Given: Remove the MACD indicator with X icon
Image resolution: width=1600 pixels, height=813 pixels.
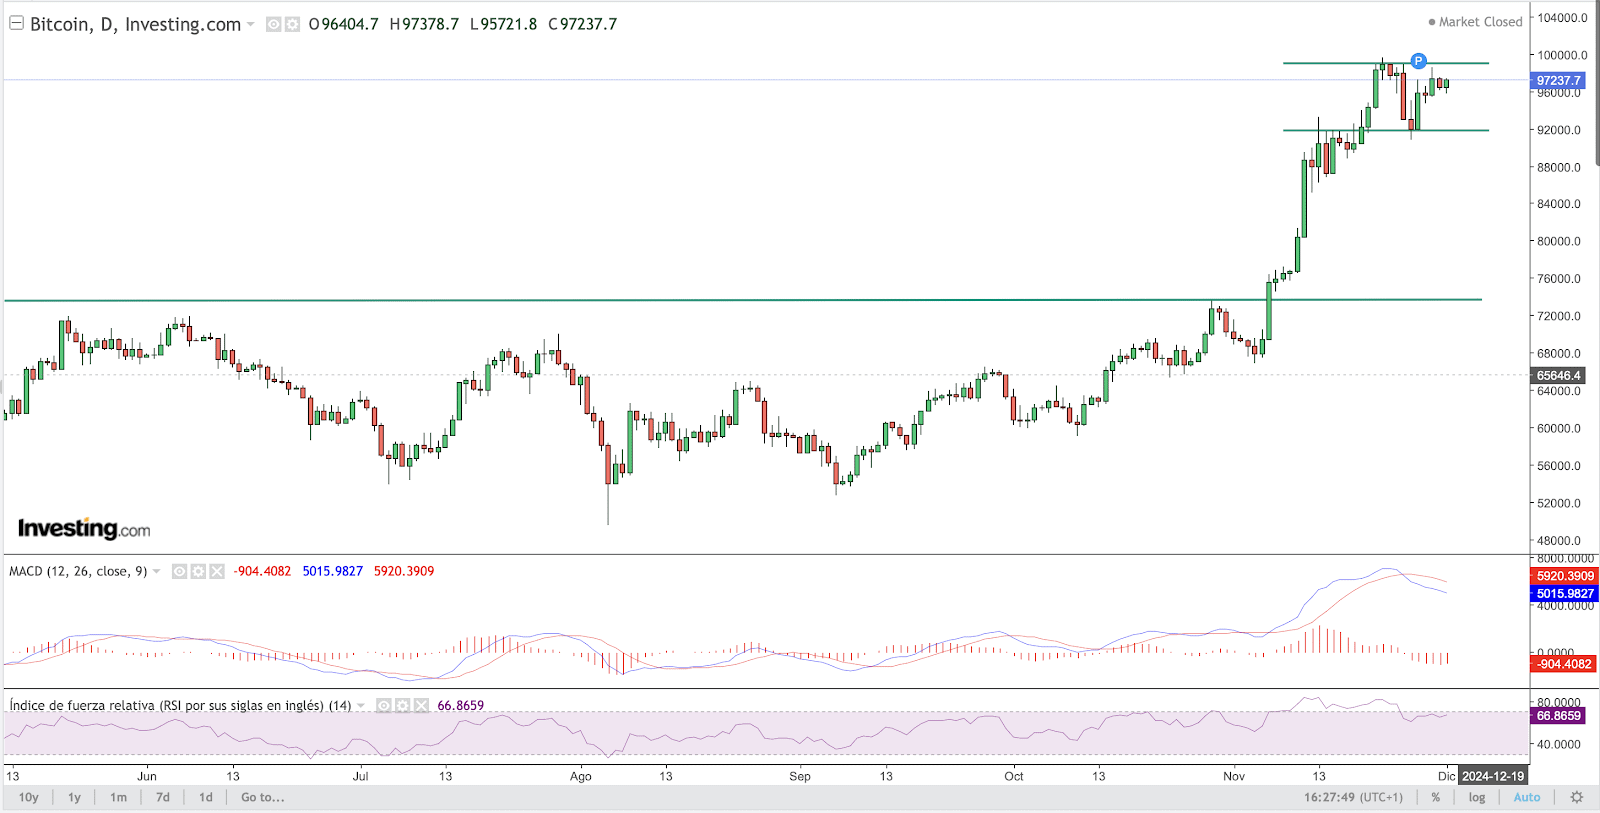Looking at the screenshot, I should click(x=216, y=572).
